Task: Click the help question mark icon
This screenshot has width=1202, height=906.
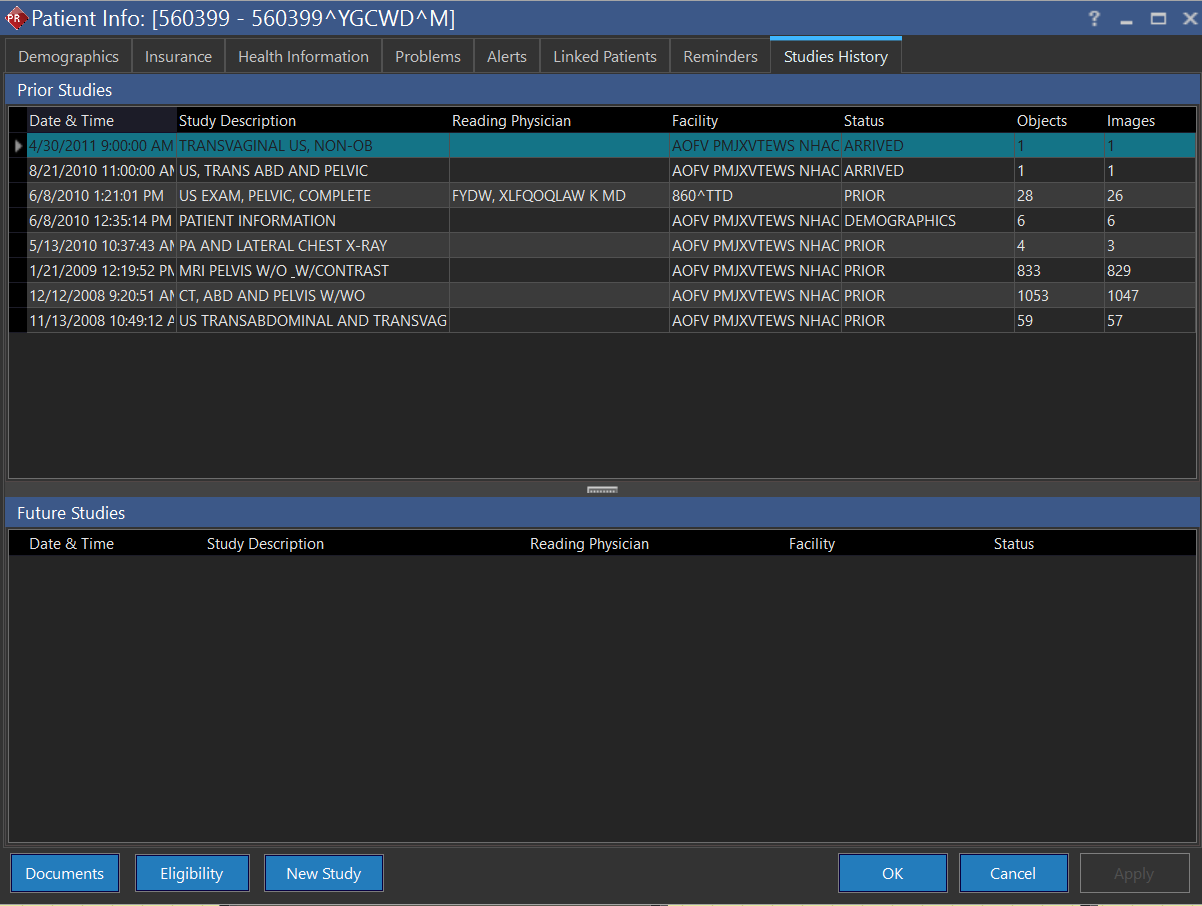Action: (x=1095, y=18)
